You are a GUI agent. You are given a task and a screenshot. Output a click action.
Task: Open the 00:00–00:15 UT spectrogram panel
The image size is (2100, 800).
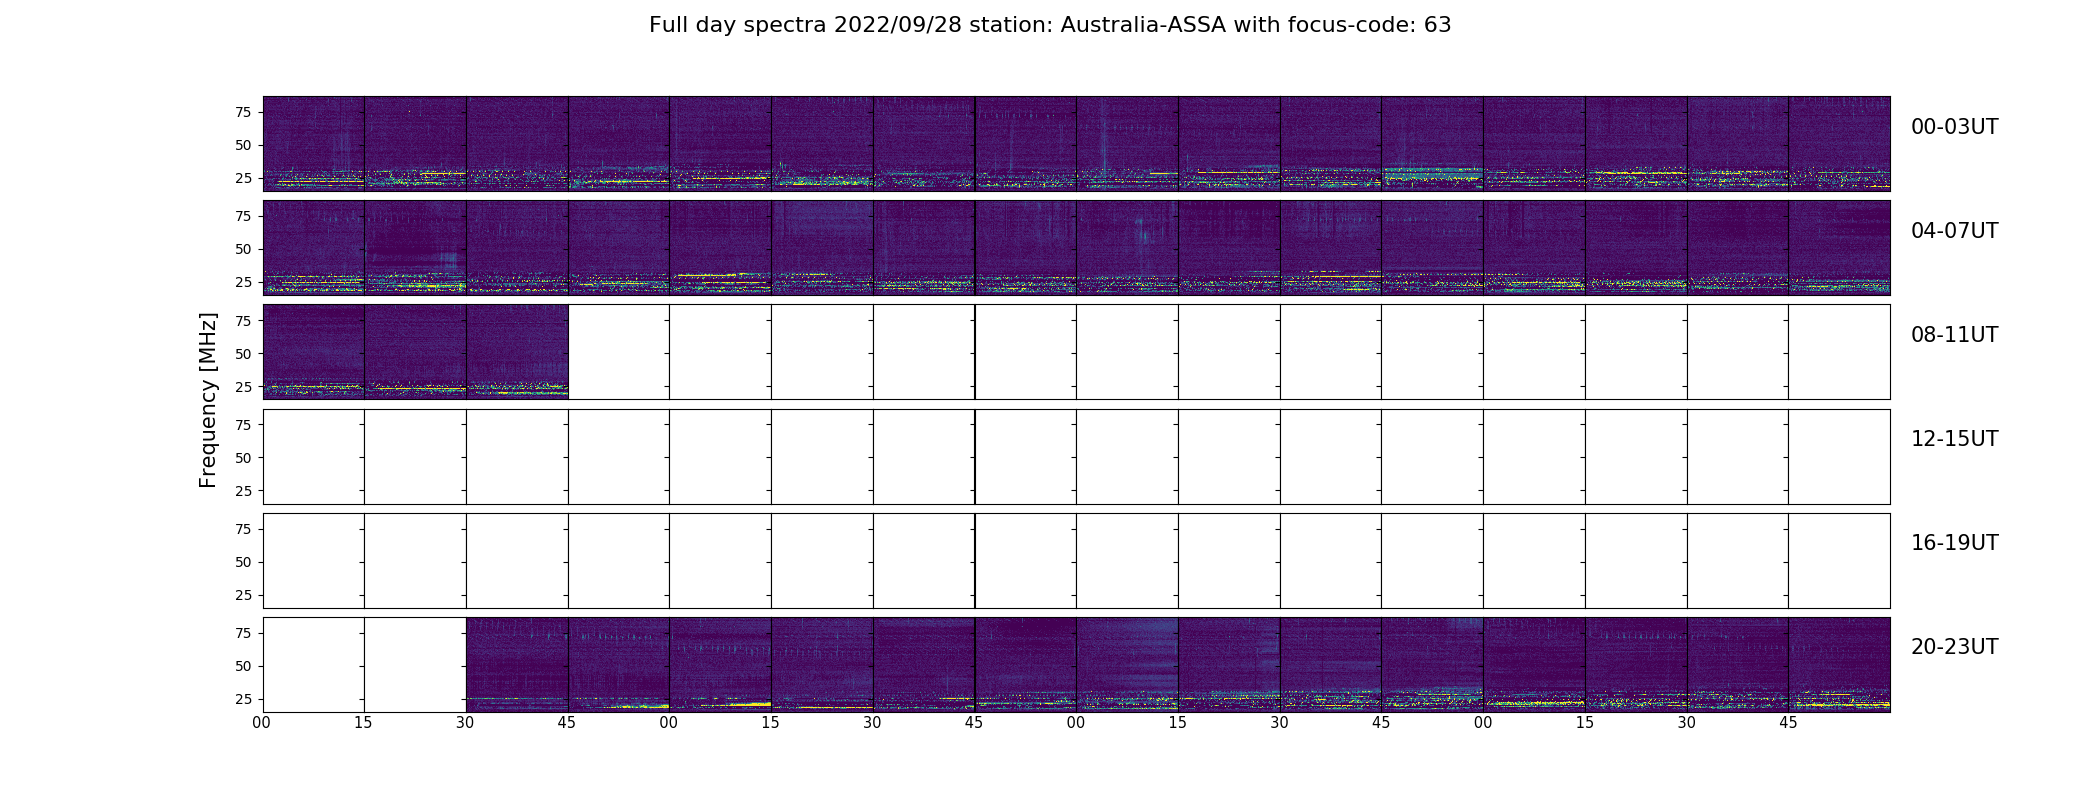click(314, 144)
